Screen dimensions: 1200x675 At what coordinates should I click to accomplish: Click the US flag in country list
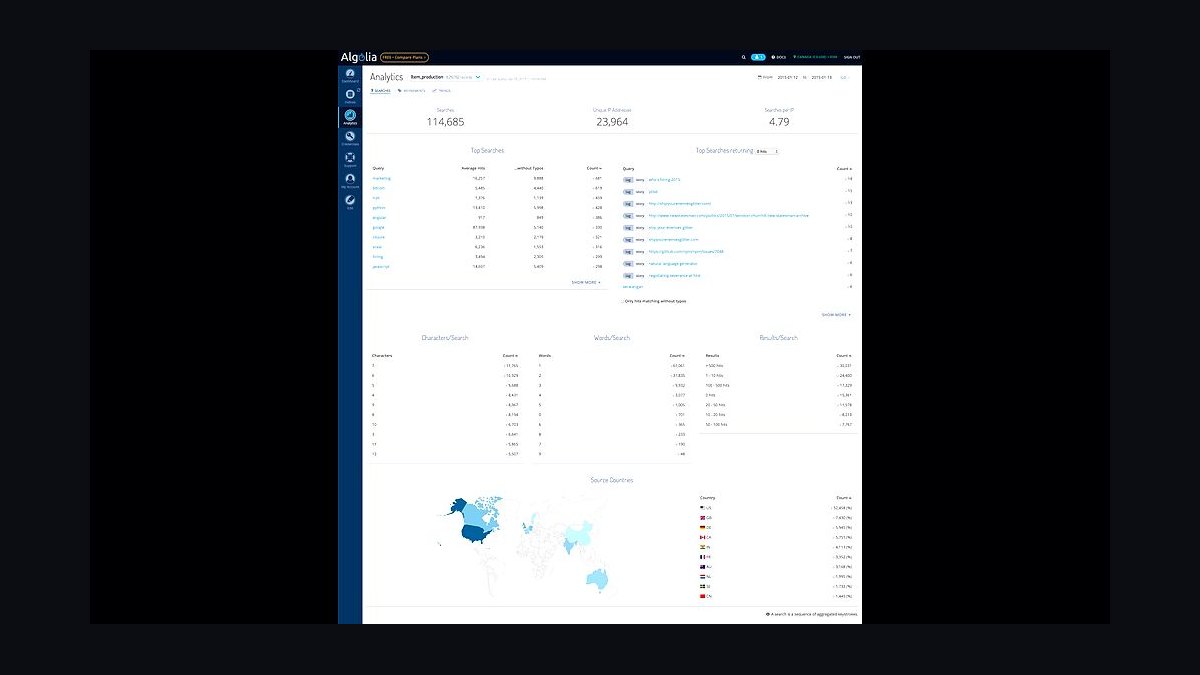(705, 508)
